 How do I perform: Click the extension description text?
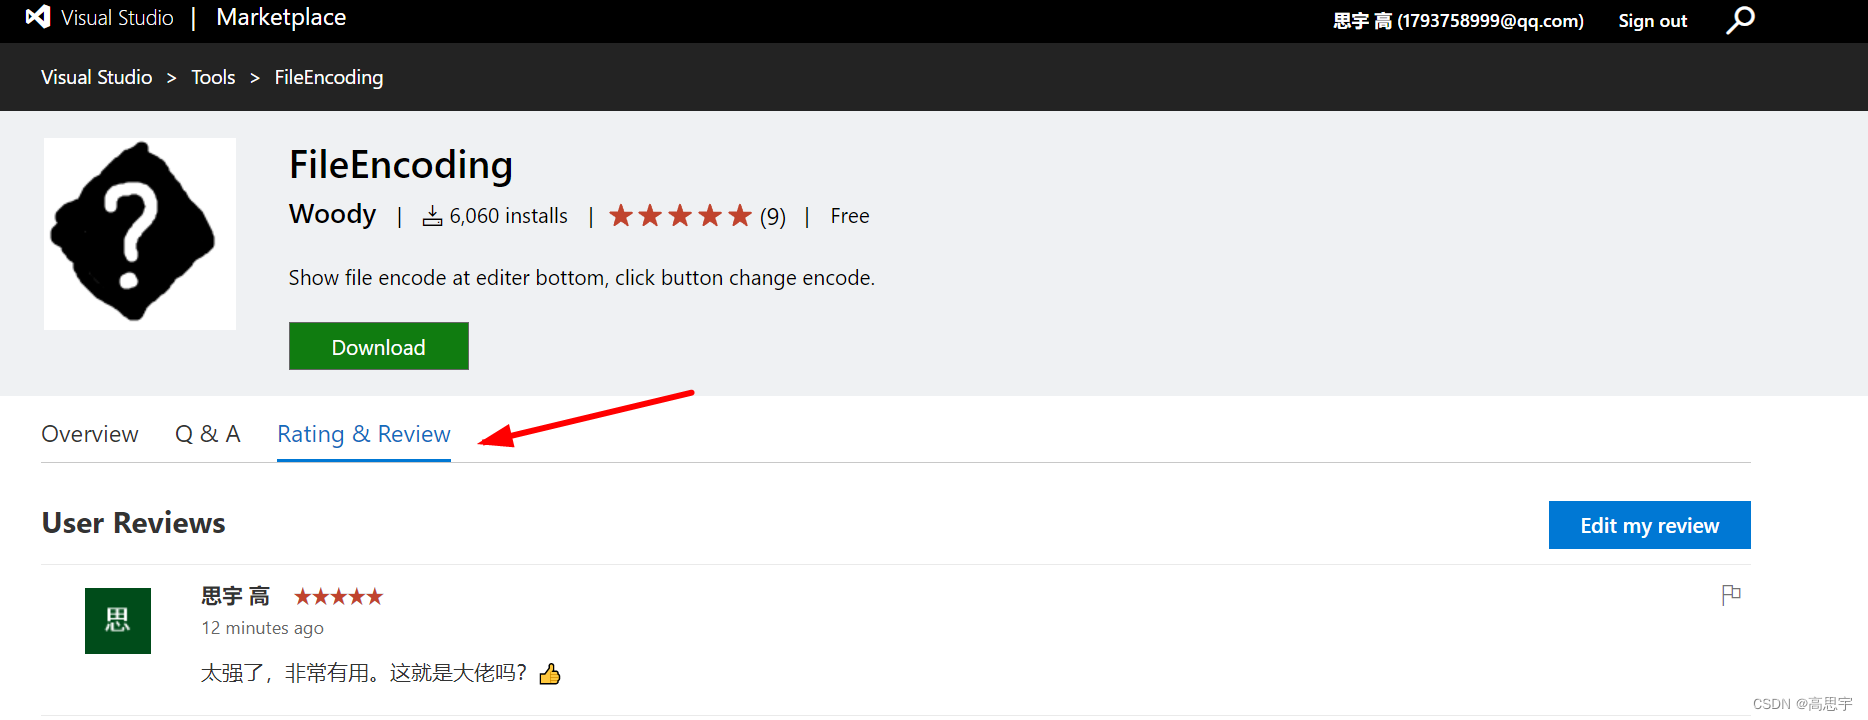pyautogui.click(x=582, y=278)
